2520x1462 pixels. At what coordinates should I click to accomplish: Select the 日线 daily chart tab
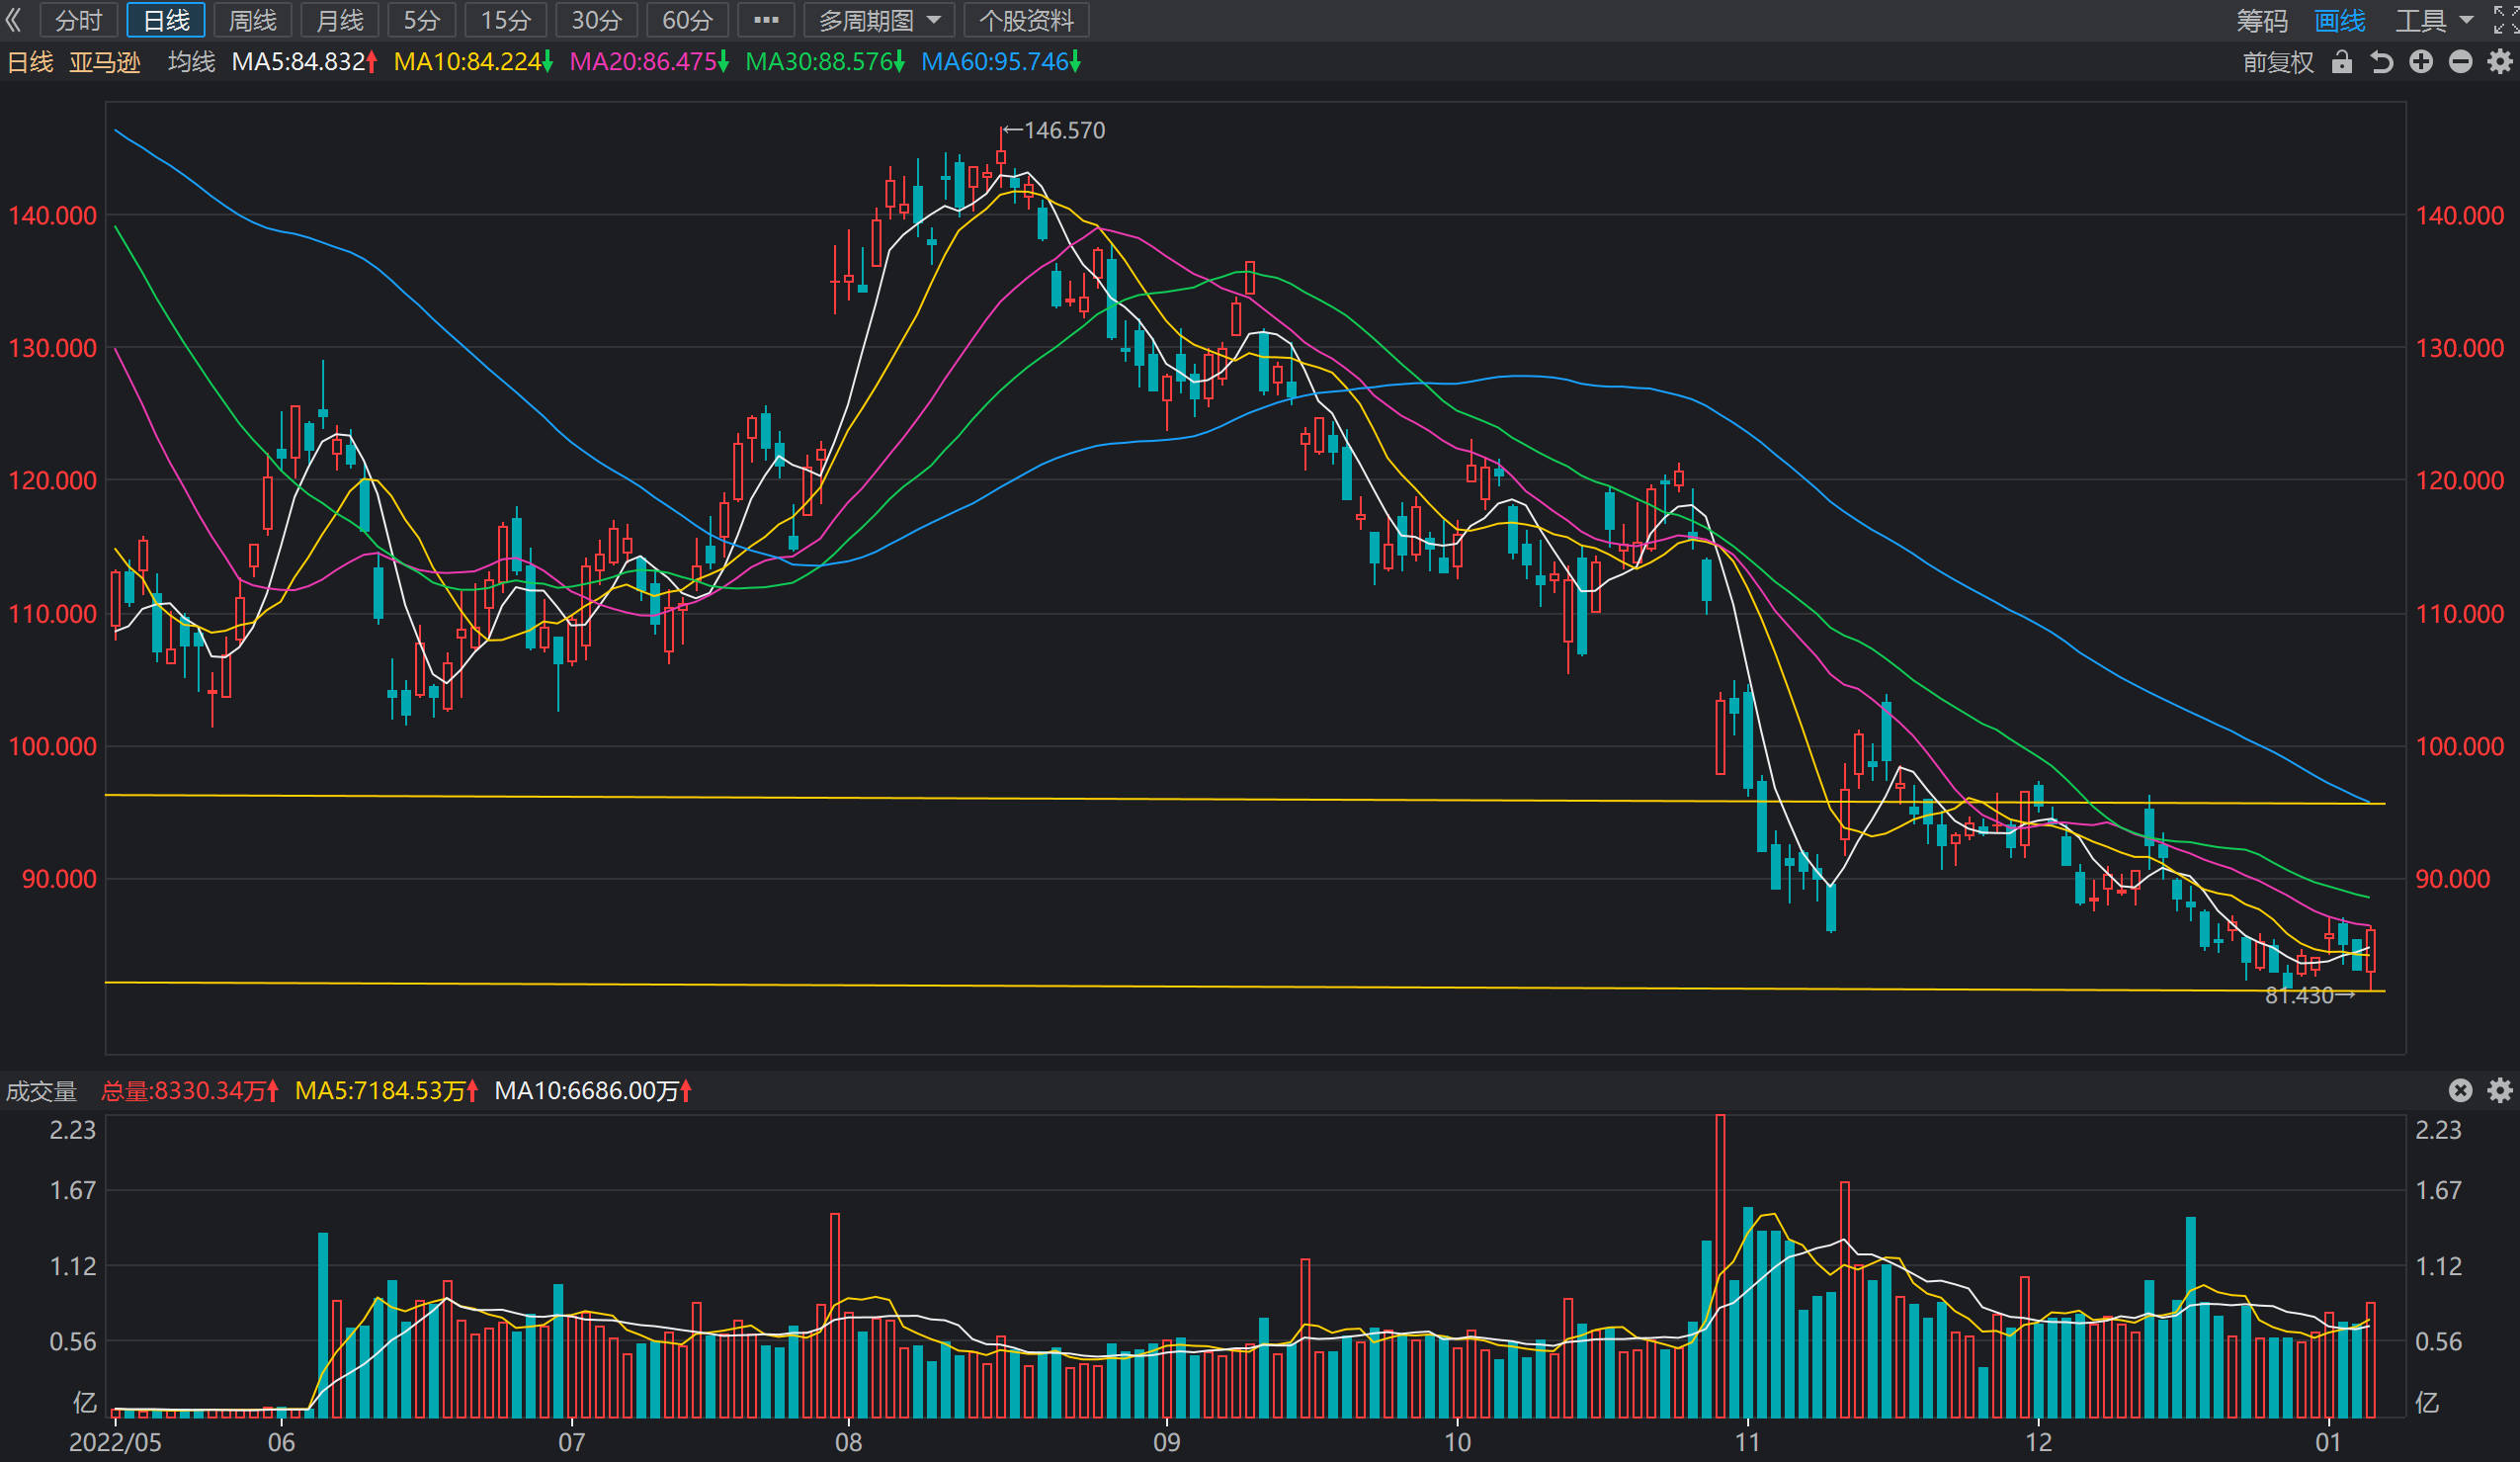[166, 20]
